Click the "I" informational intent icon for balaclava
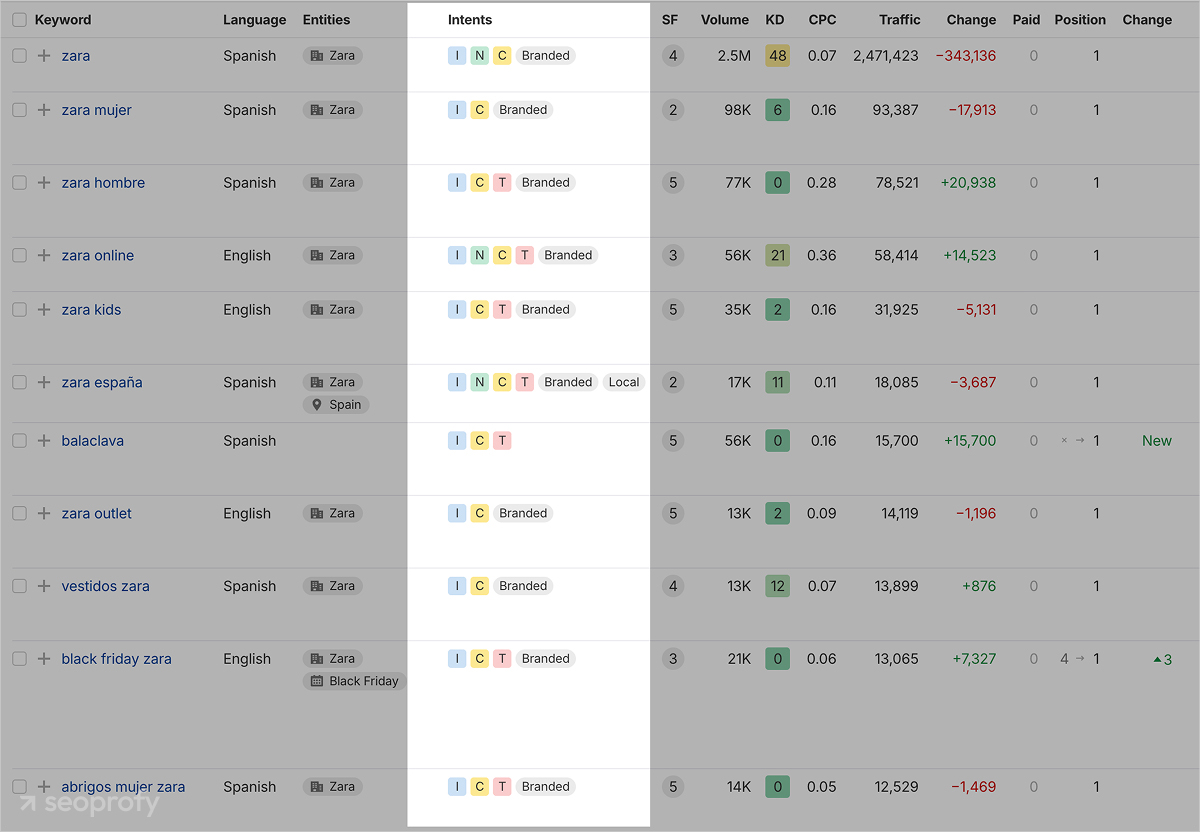The width and height of the screenshot is (1200, 832). click(x=457, y=440)
